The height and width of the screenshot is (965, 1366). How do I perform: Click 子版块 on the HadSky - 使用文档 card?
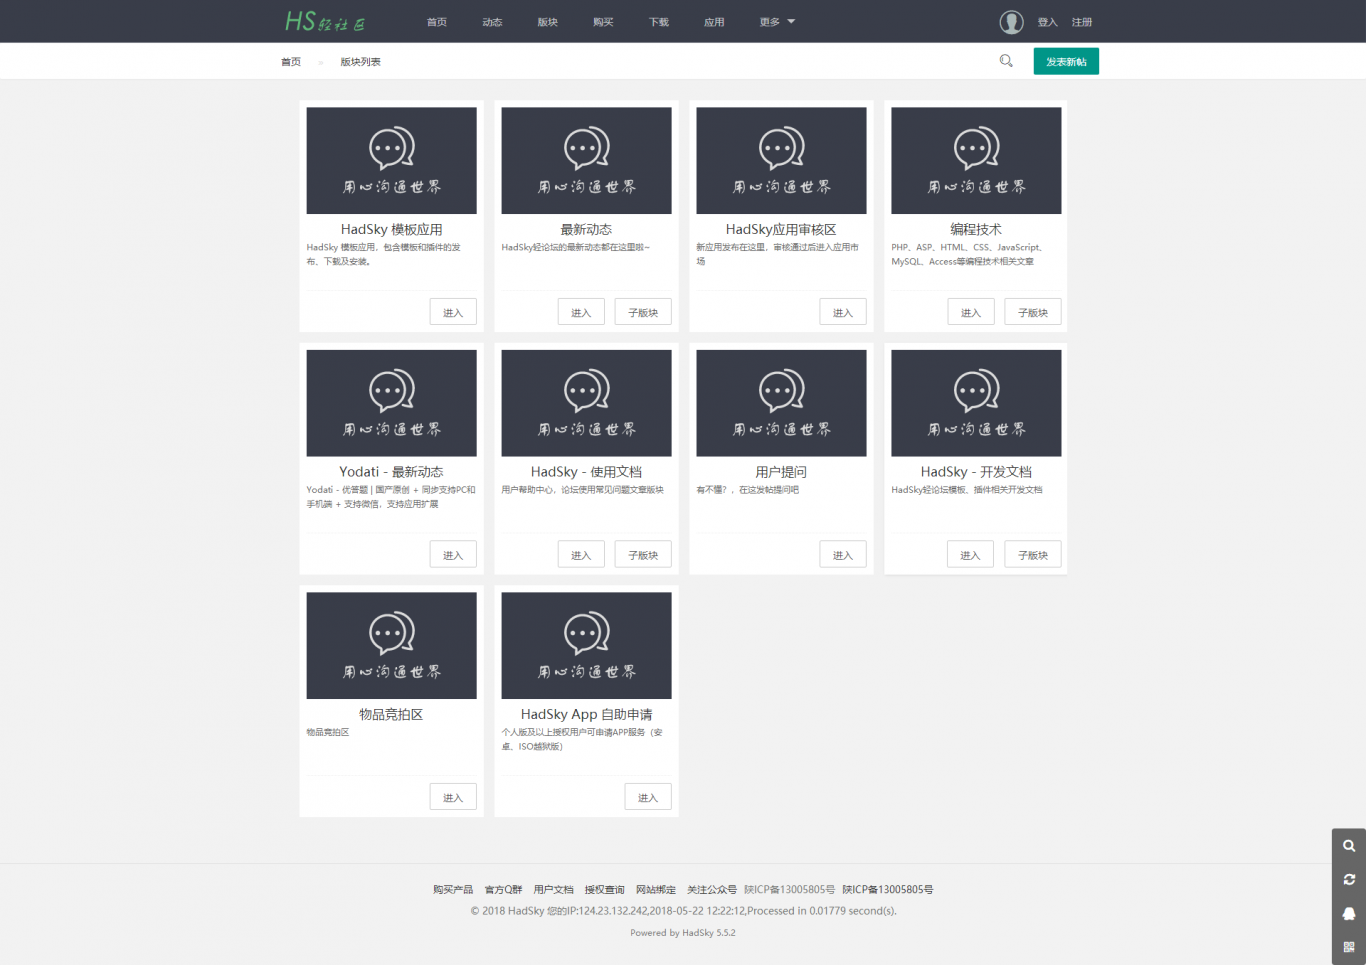click(x=643, y=555)
